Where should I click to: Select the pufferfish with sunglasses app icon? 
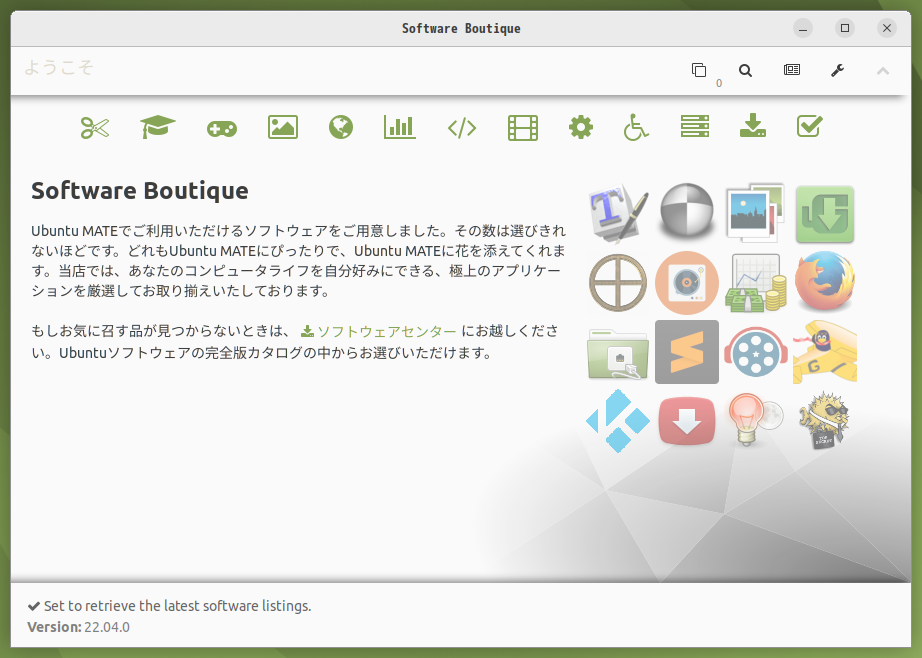click(825, 421)
